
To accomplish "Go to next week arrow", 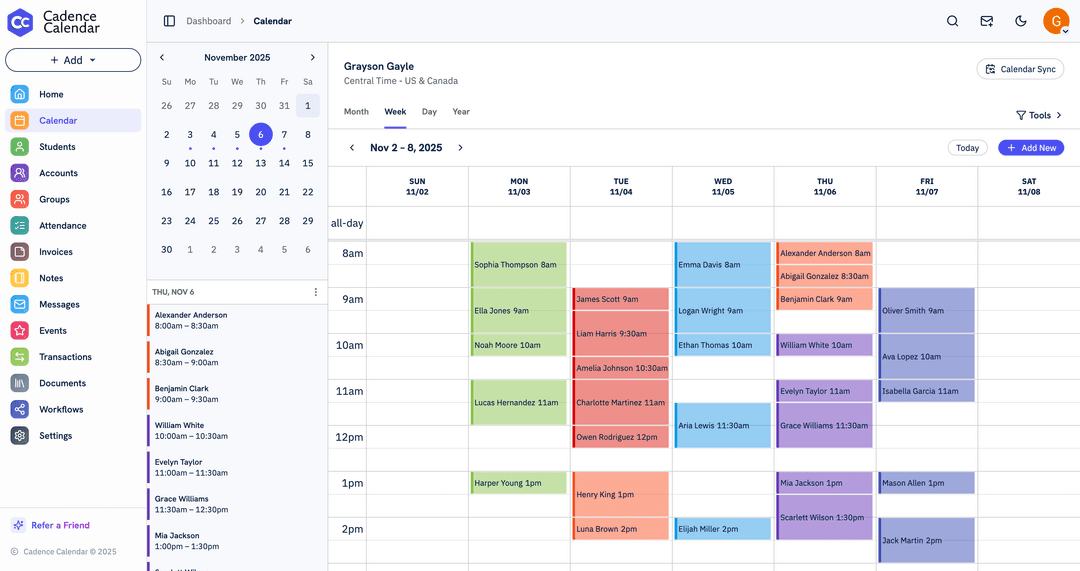I will click(461, 147).
